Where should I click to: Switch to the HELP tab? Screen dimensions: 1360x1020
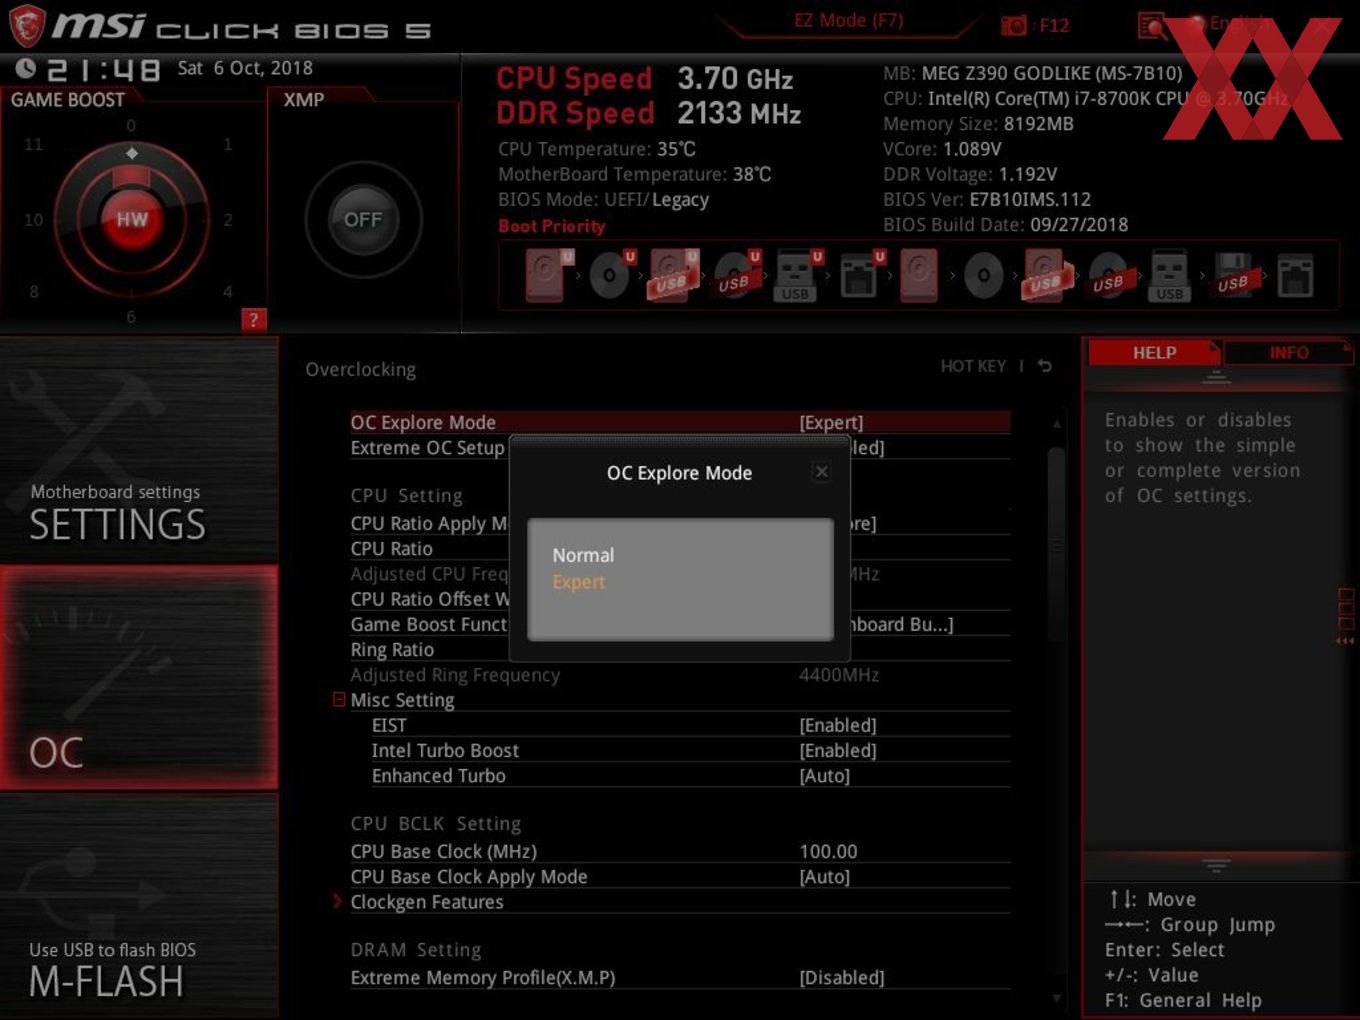[x=1154, y=352]
